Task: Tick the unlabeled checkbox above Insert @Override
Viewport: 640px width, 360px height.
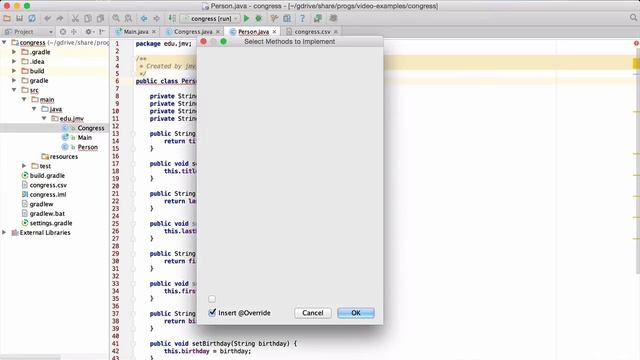Action: (212, 299)
